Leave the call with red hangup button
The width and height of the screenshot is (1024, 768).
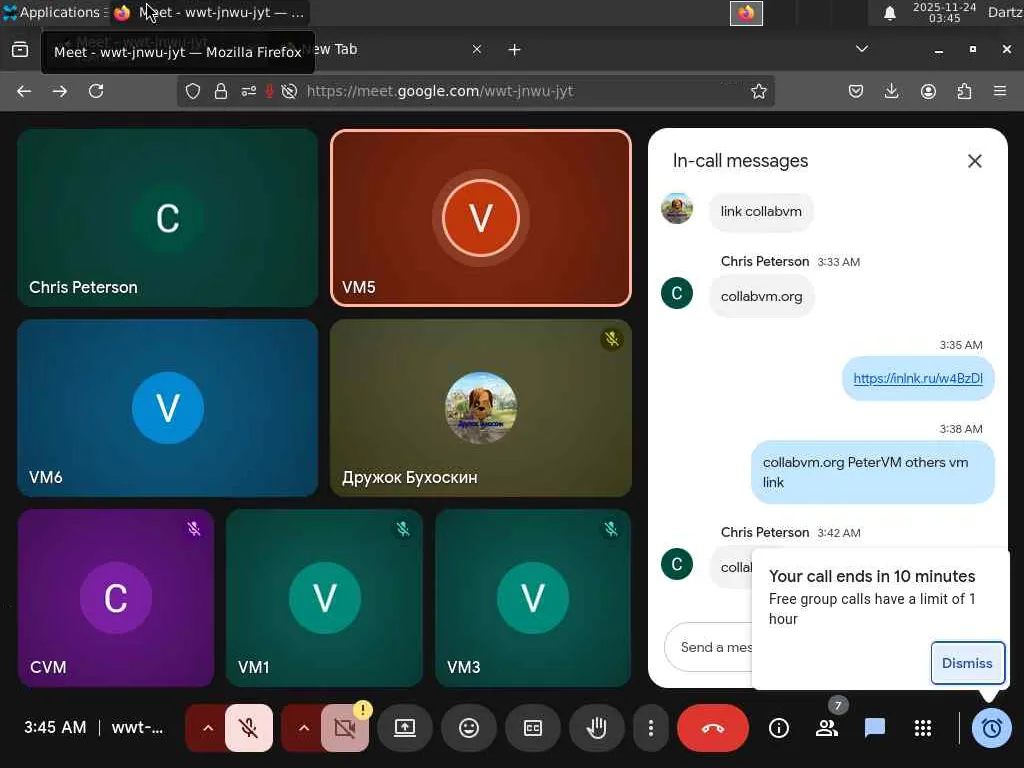click(x=712, y=728)
